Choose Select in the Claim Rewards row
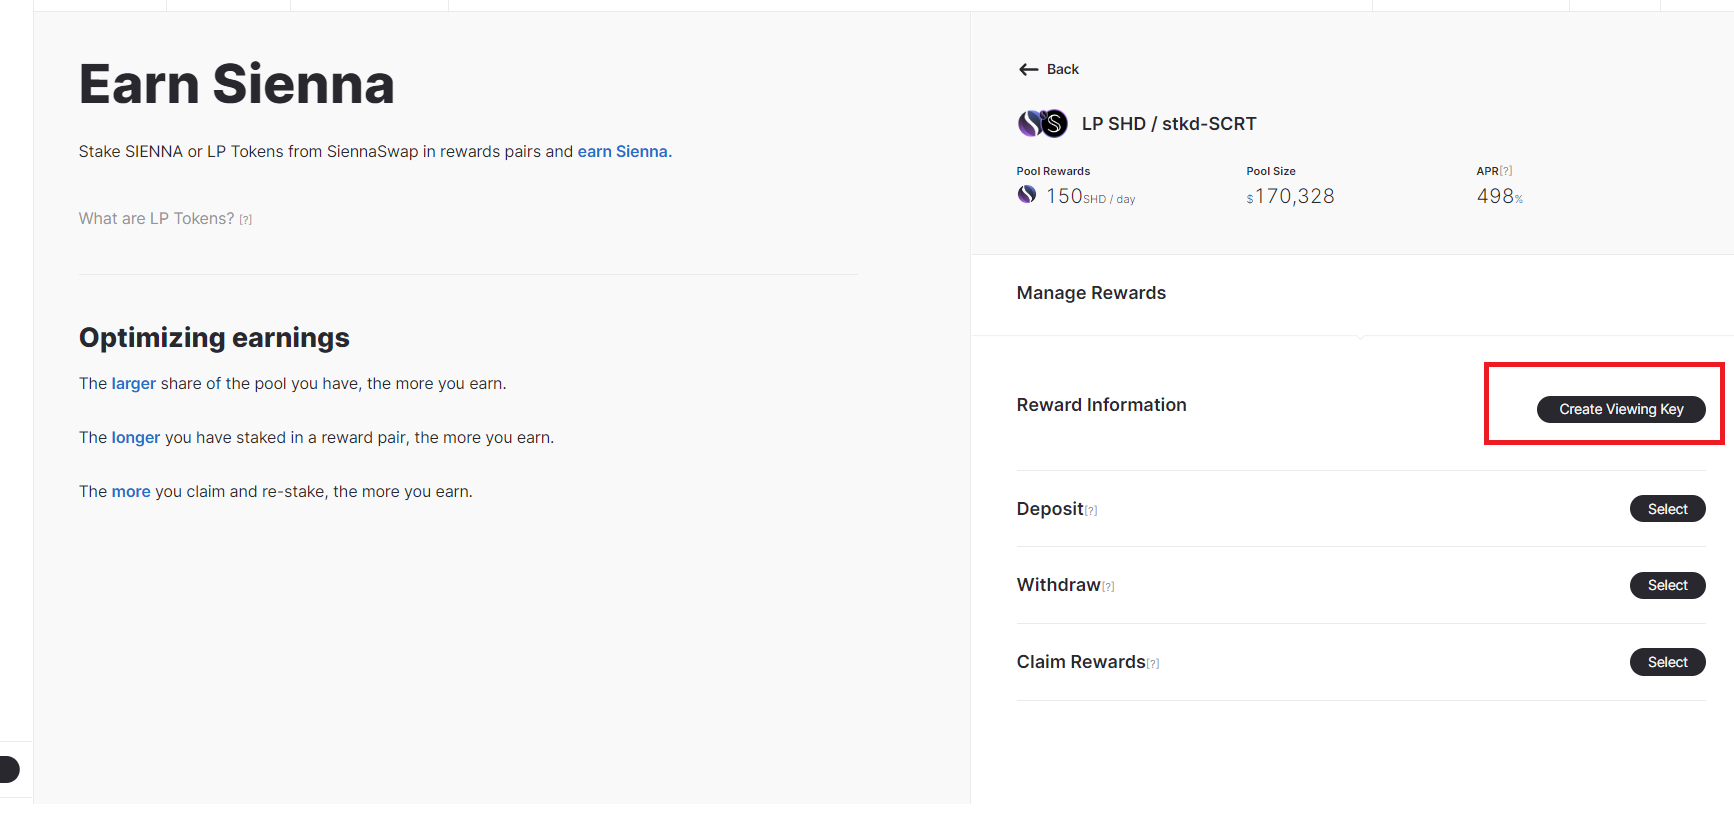 pos(1667,662)
